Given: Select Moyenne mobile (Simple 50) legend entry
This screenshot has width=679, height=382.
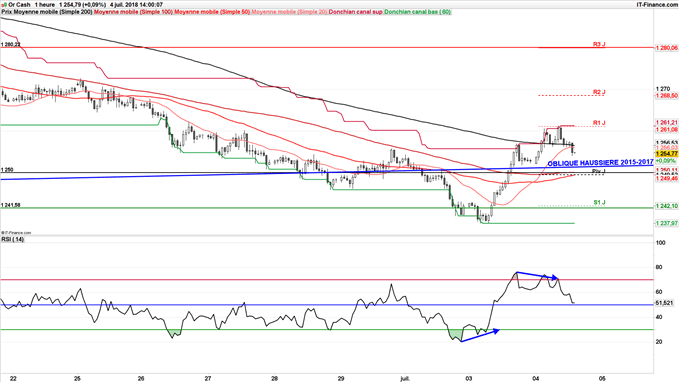Looking at the screenshot, I should (212, 12).
